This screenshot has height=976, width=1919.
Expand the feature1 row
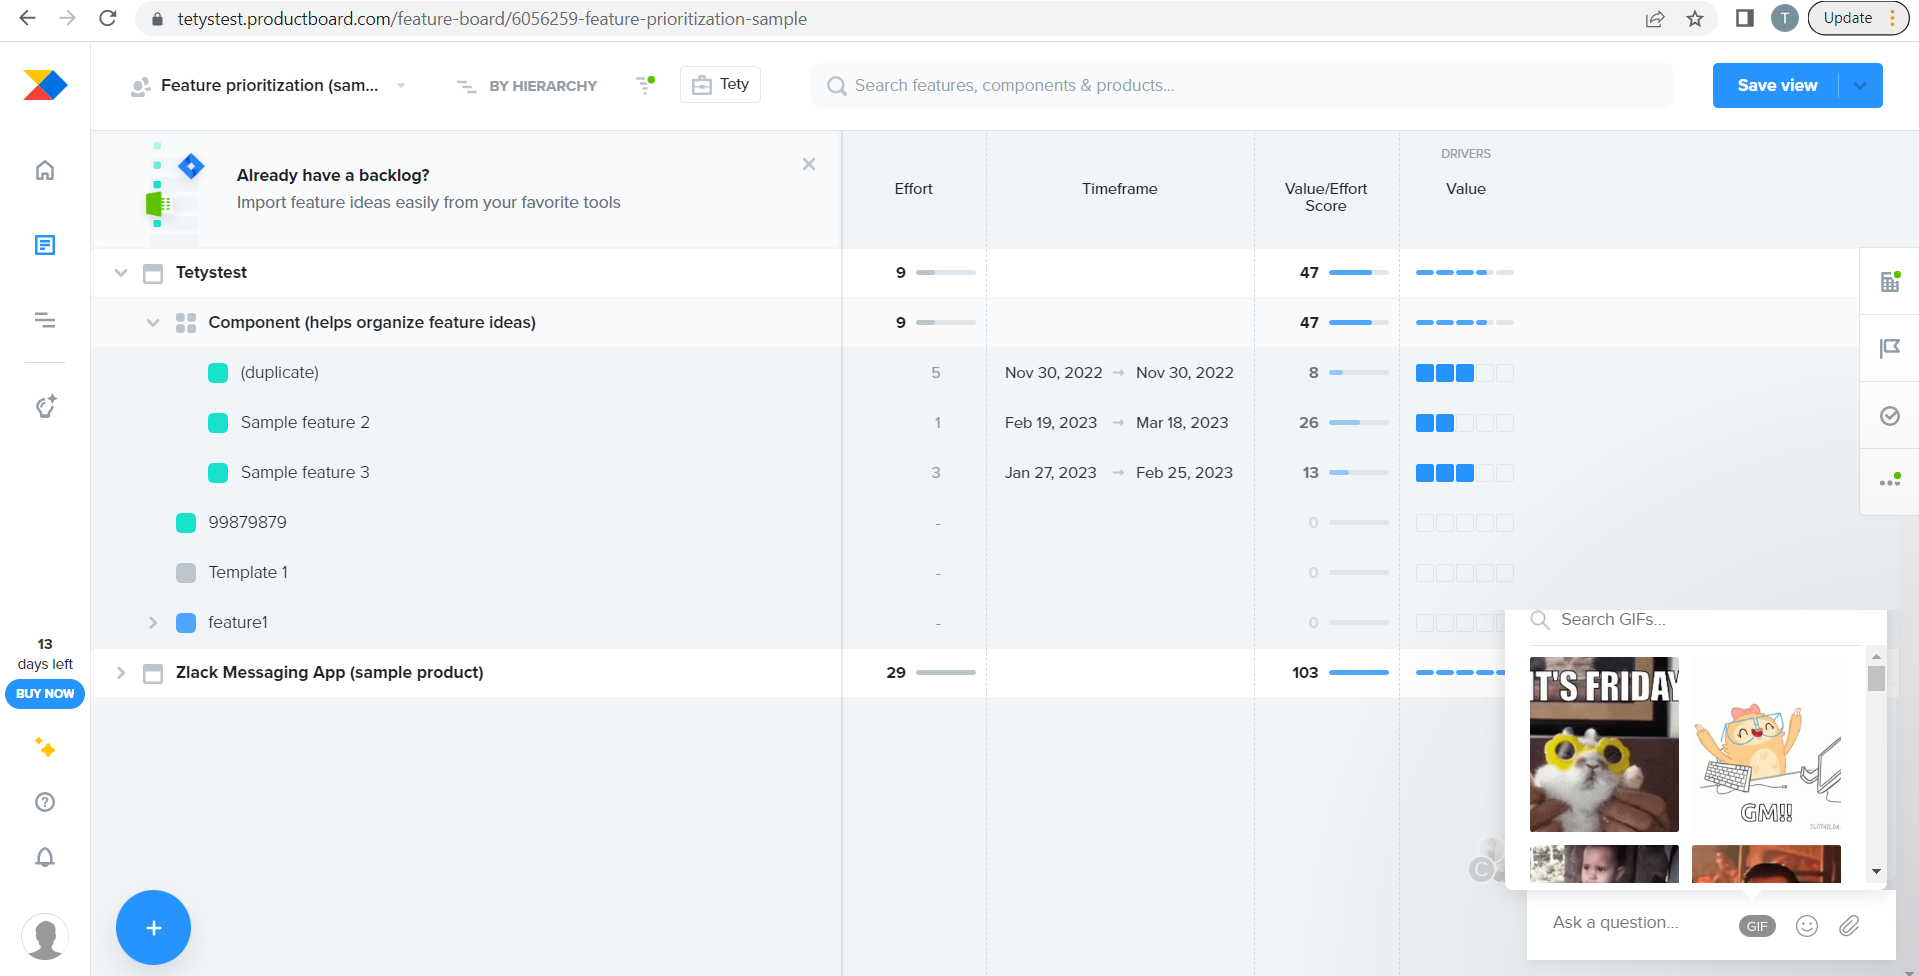coord(153,622)
